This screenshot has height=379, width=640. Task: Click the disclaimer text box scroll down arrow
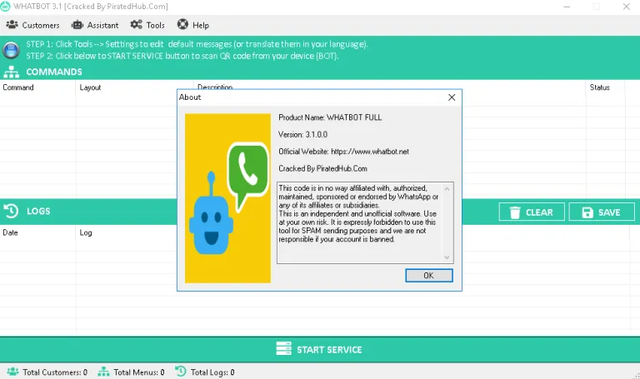pyautogui.click(x=447, y=257)
